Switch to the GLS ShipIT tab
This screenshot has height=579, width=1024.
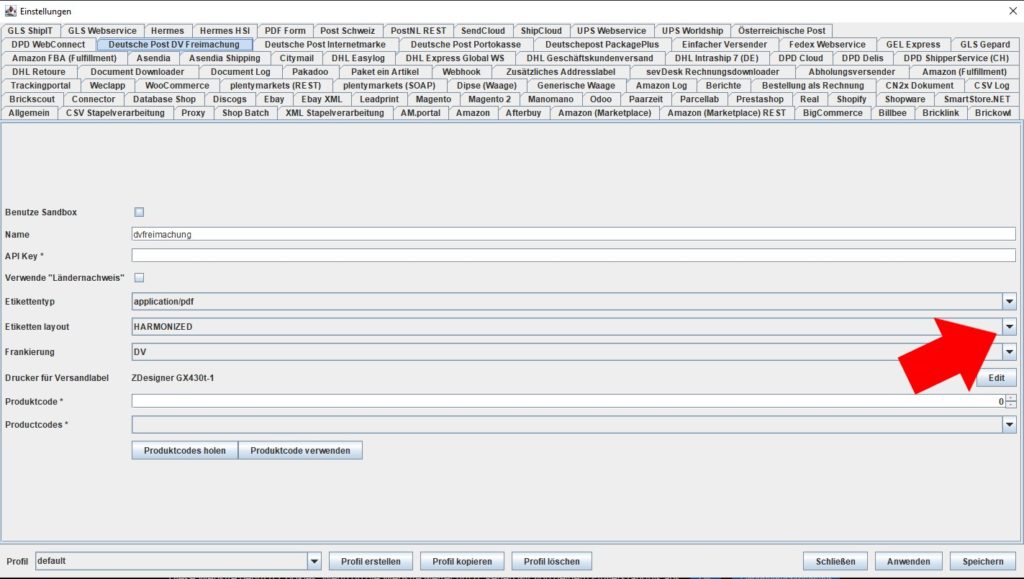30,31
